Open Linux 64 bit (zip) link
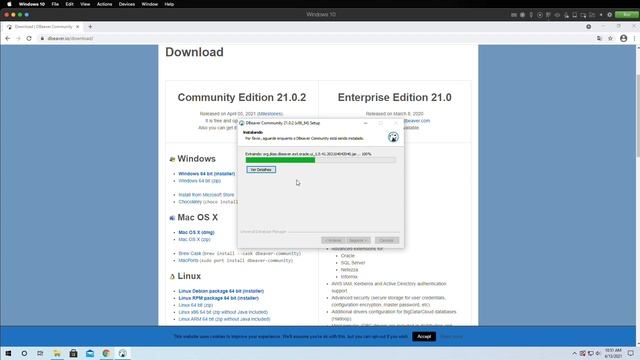The height and width of the screenshot is (360, 640). coord(196,305)
